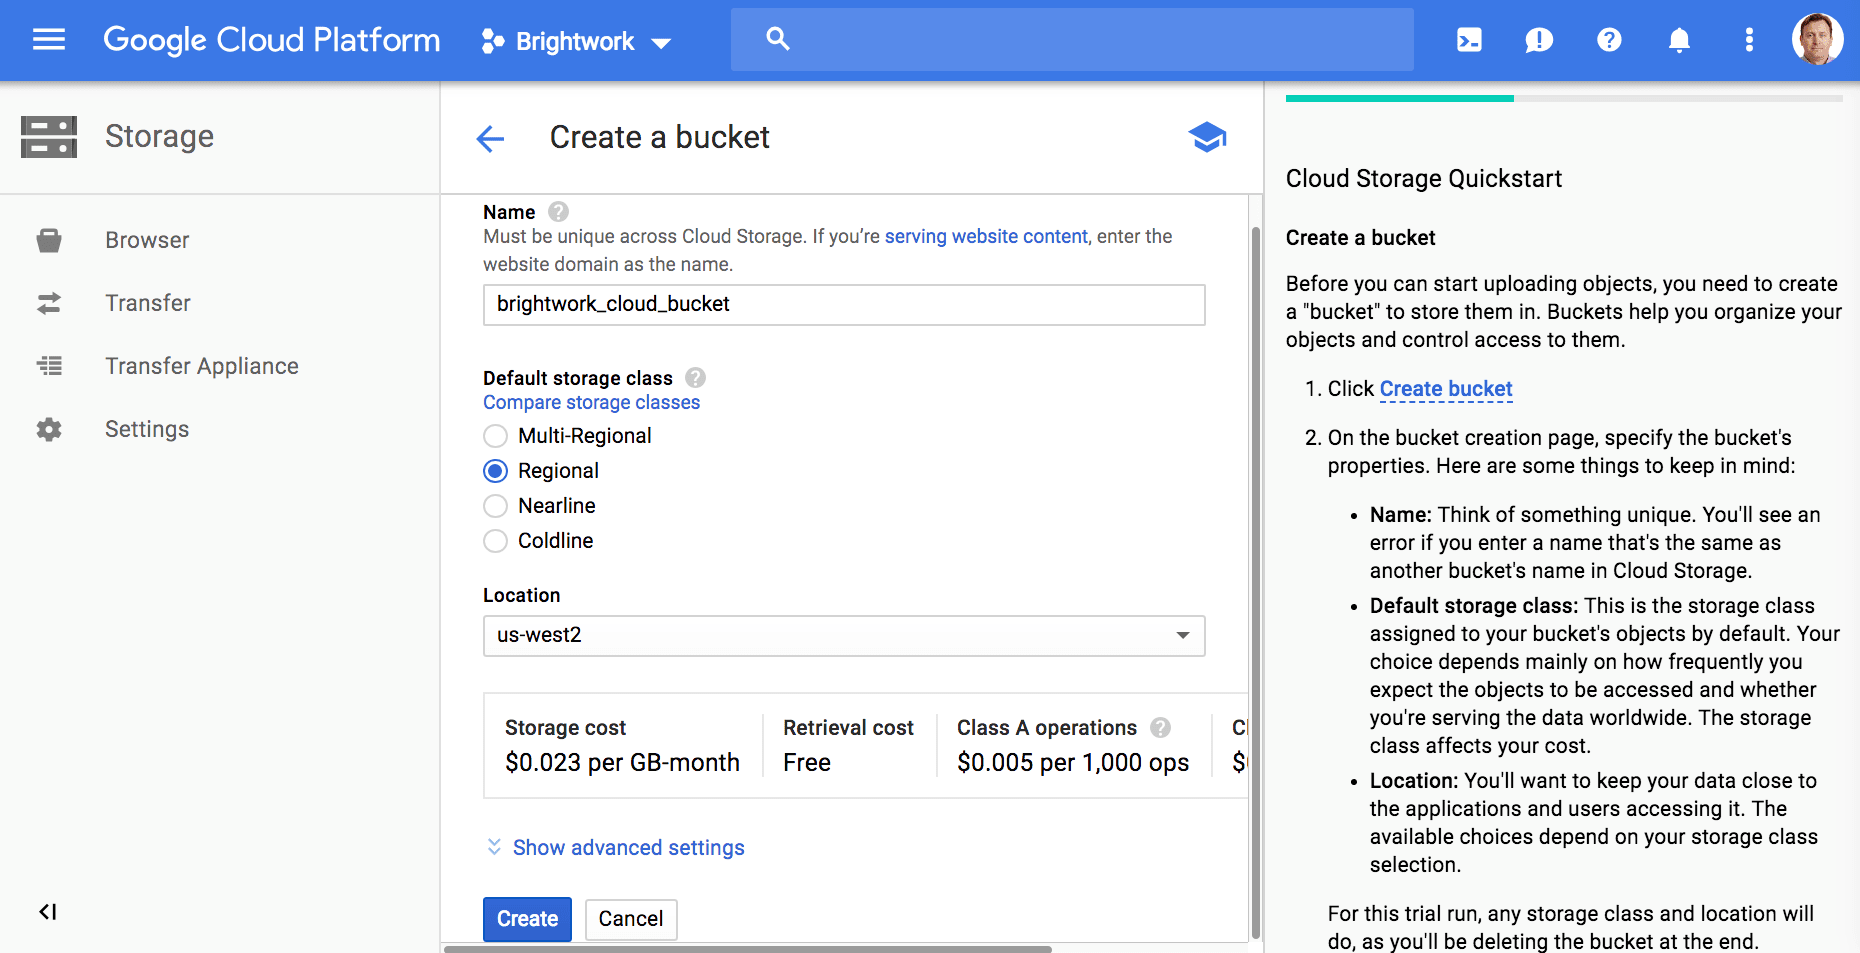Open the three-dot utilities menu
The height and width of the screenshot is (953, 1860).
point(1749,40)
